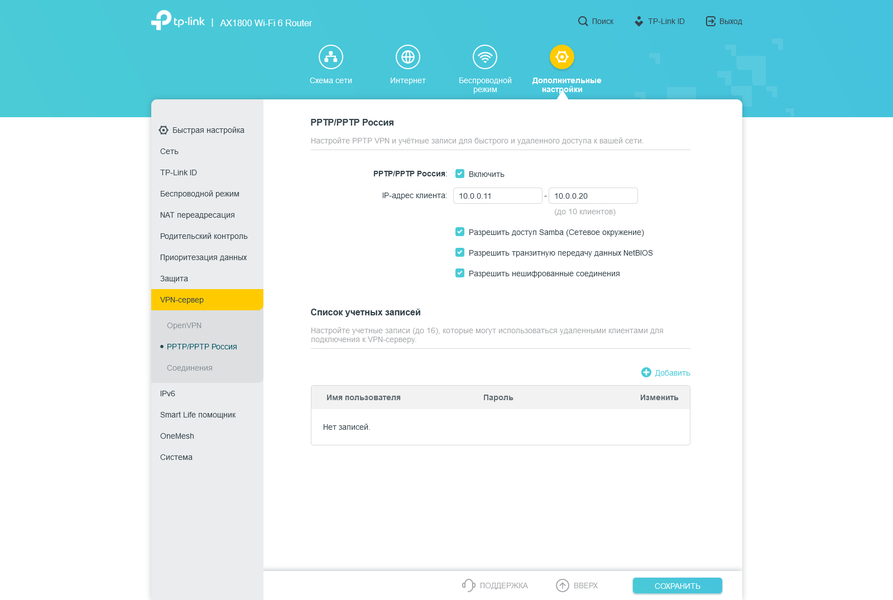Toggle Разрешить транзитную передачу NetBIOS checkbox
The height and width of the screenshot is (600, 893).
click(460, 252)
